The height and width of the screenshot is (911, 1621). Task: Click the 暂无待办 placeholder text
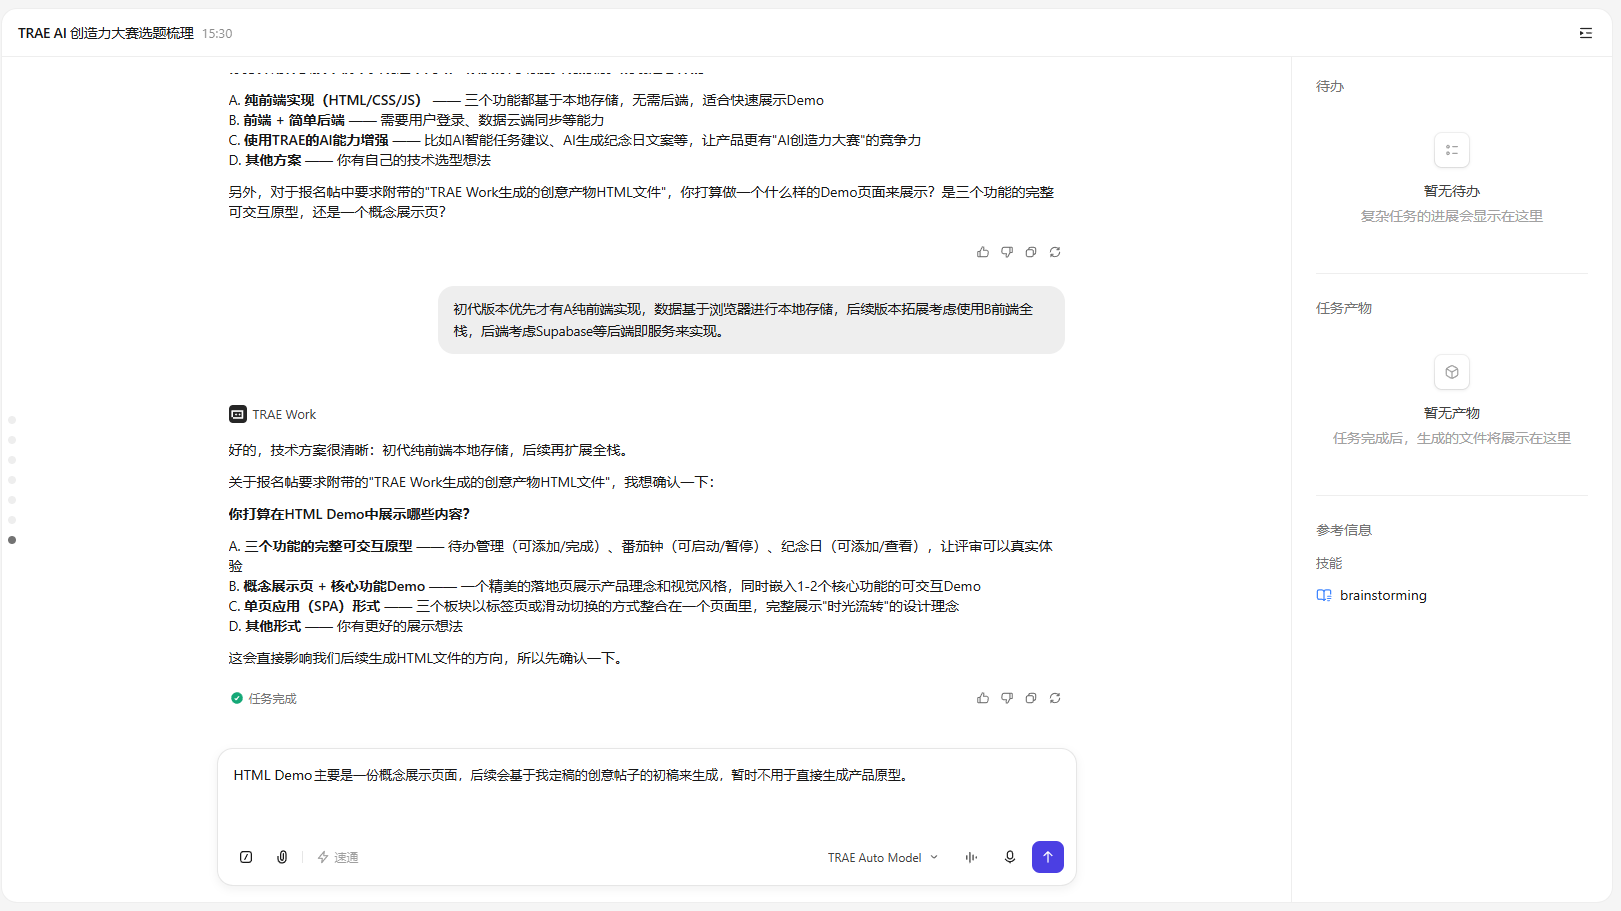pyautogui.click(x=1452, y=191)
